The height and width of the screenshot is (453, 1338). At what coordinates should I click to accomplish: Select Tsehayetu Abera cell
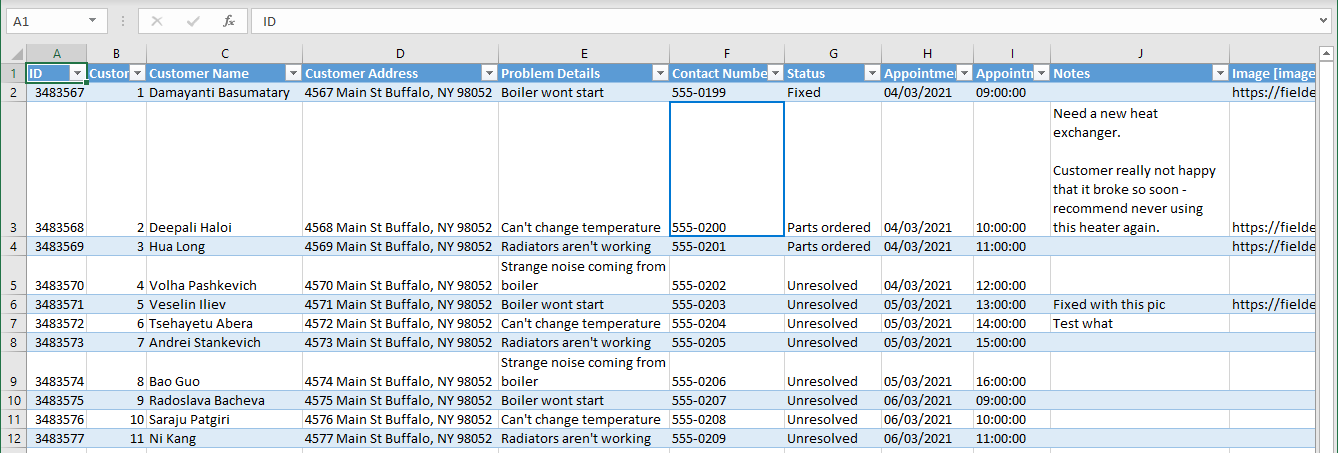click(224, 323)
